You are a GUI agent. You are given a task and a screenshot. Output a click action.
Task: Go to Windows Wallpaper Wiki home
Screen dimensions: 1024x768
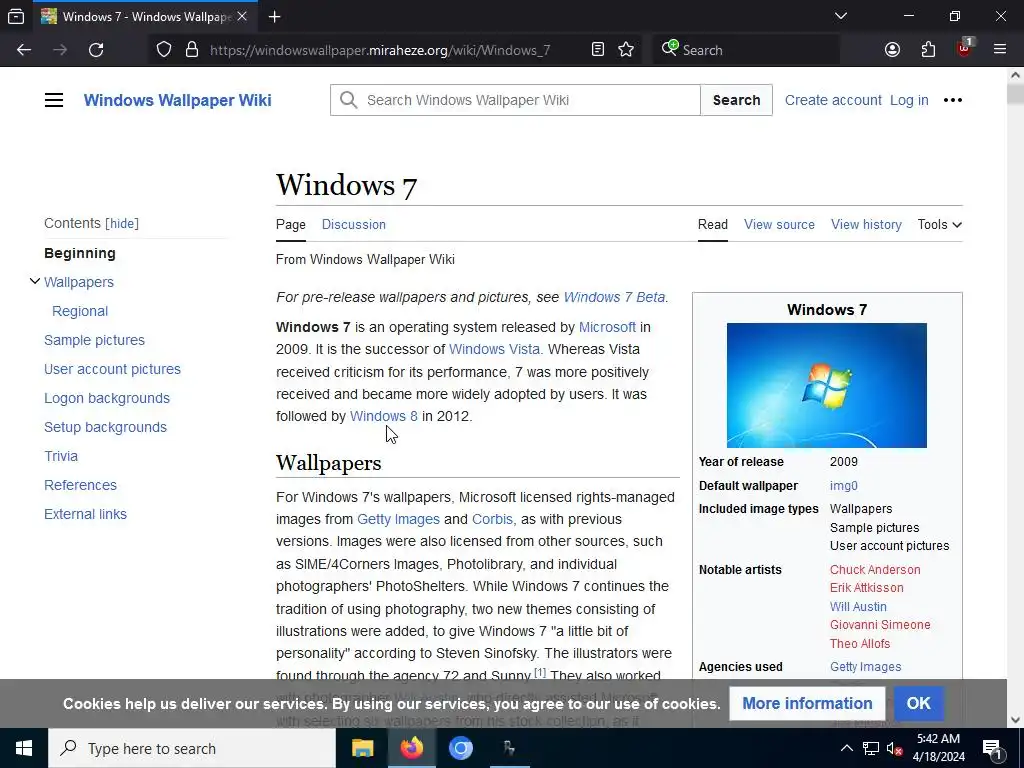178,100
